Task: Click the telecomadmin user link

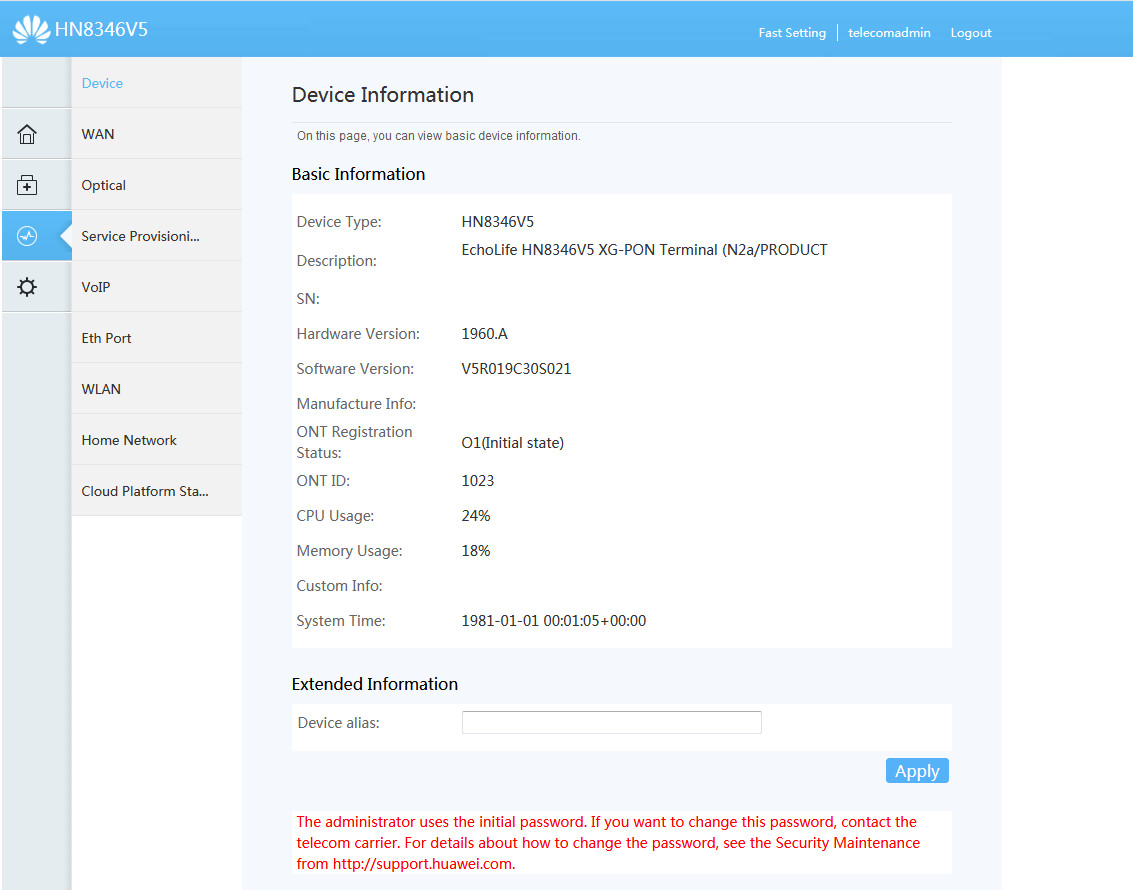Action: [x=889, y=33]
